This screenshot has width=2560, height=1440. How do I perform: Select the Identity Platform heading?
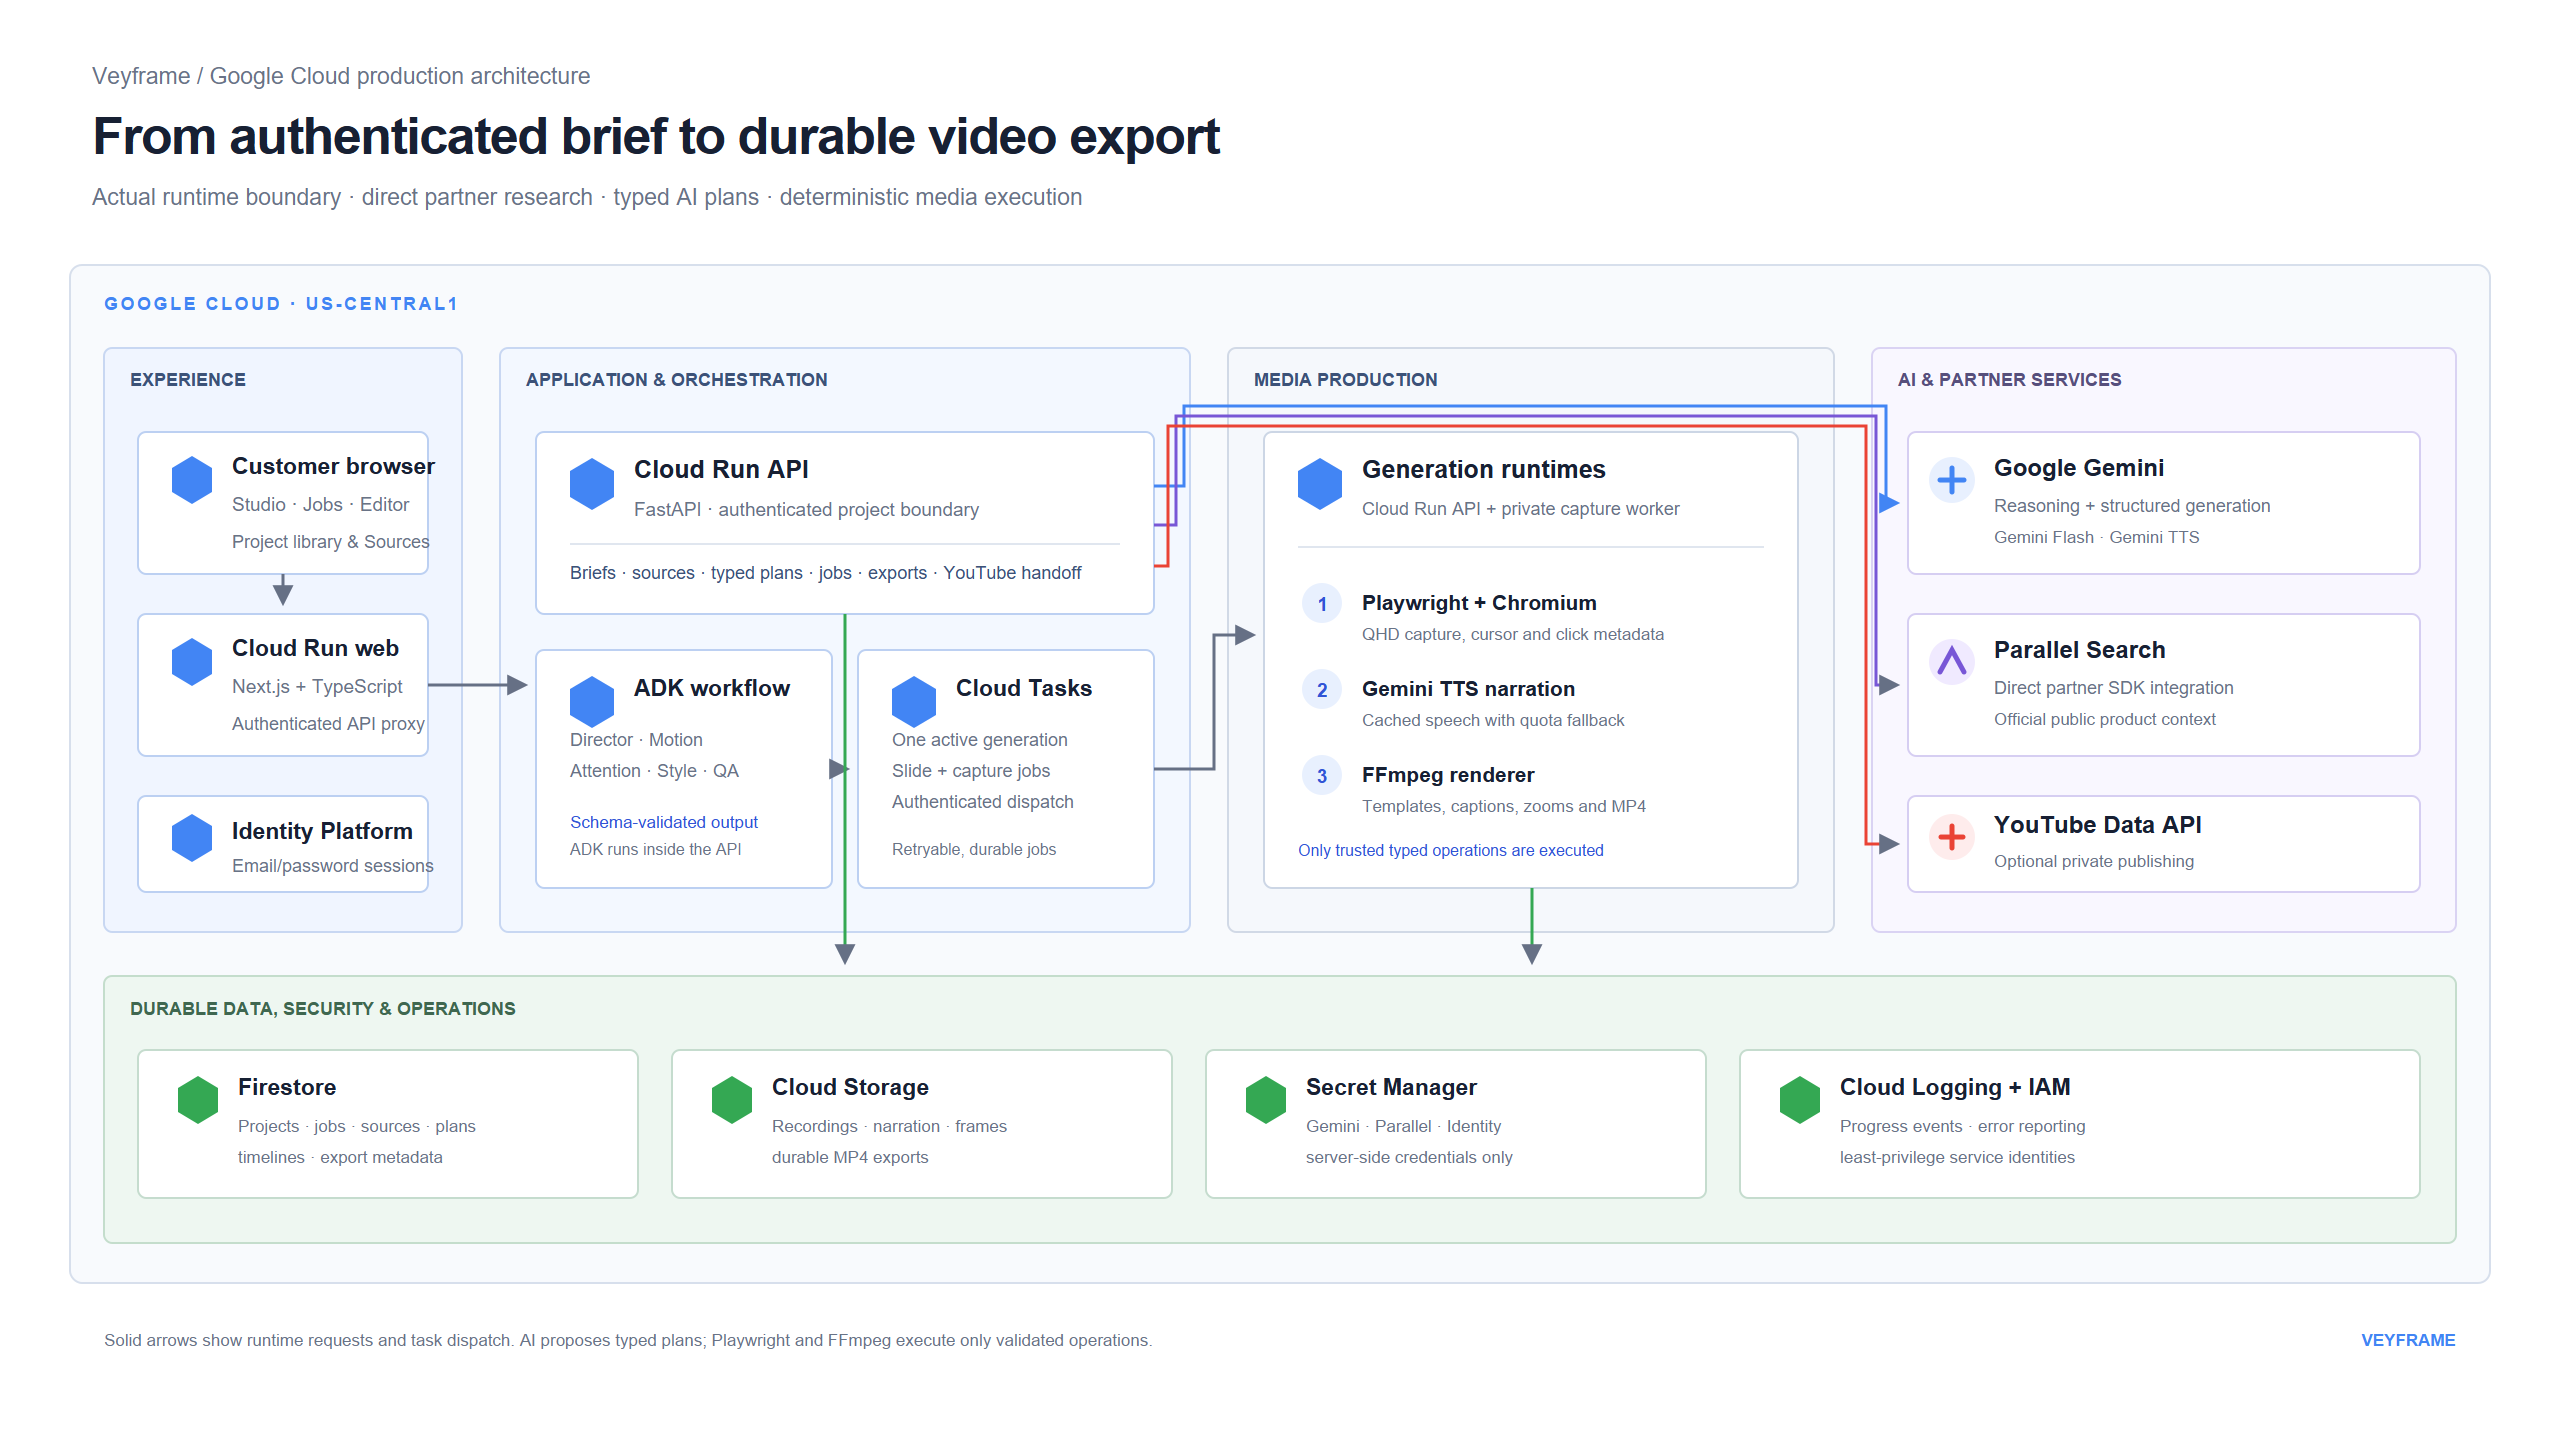point(322,831)
